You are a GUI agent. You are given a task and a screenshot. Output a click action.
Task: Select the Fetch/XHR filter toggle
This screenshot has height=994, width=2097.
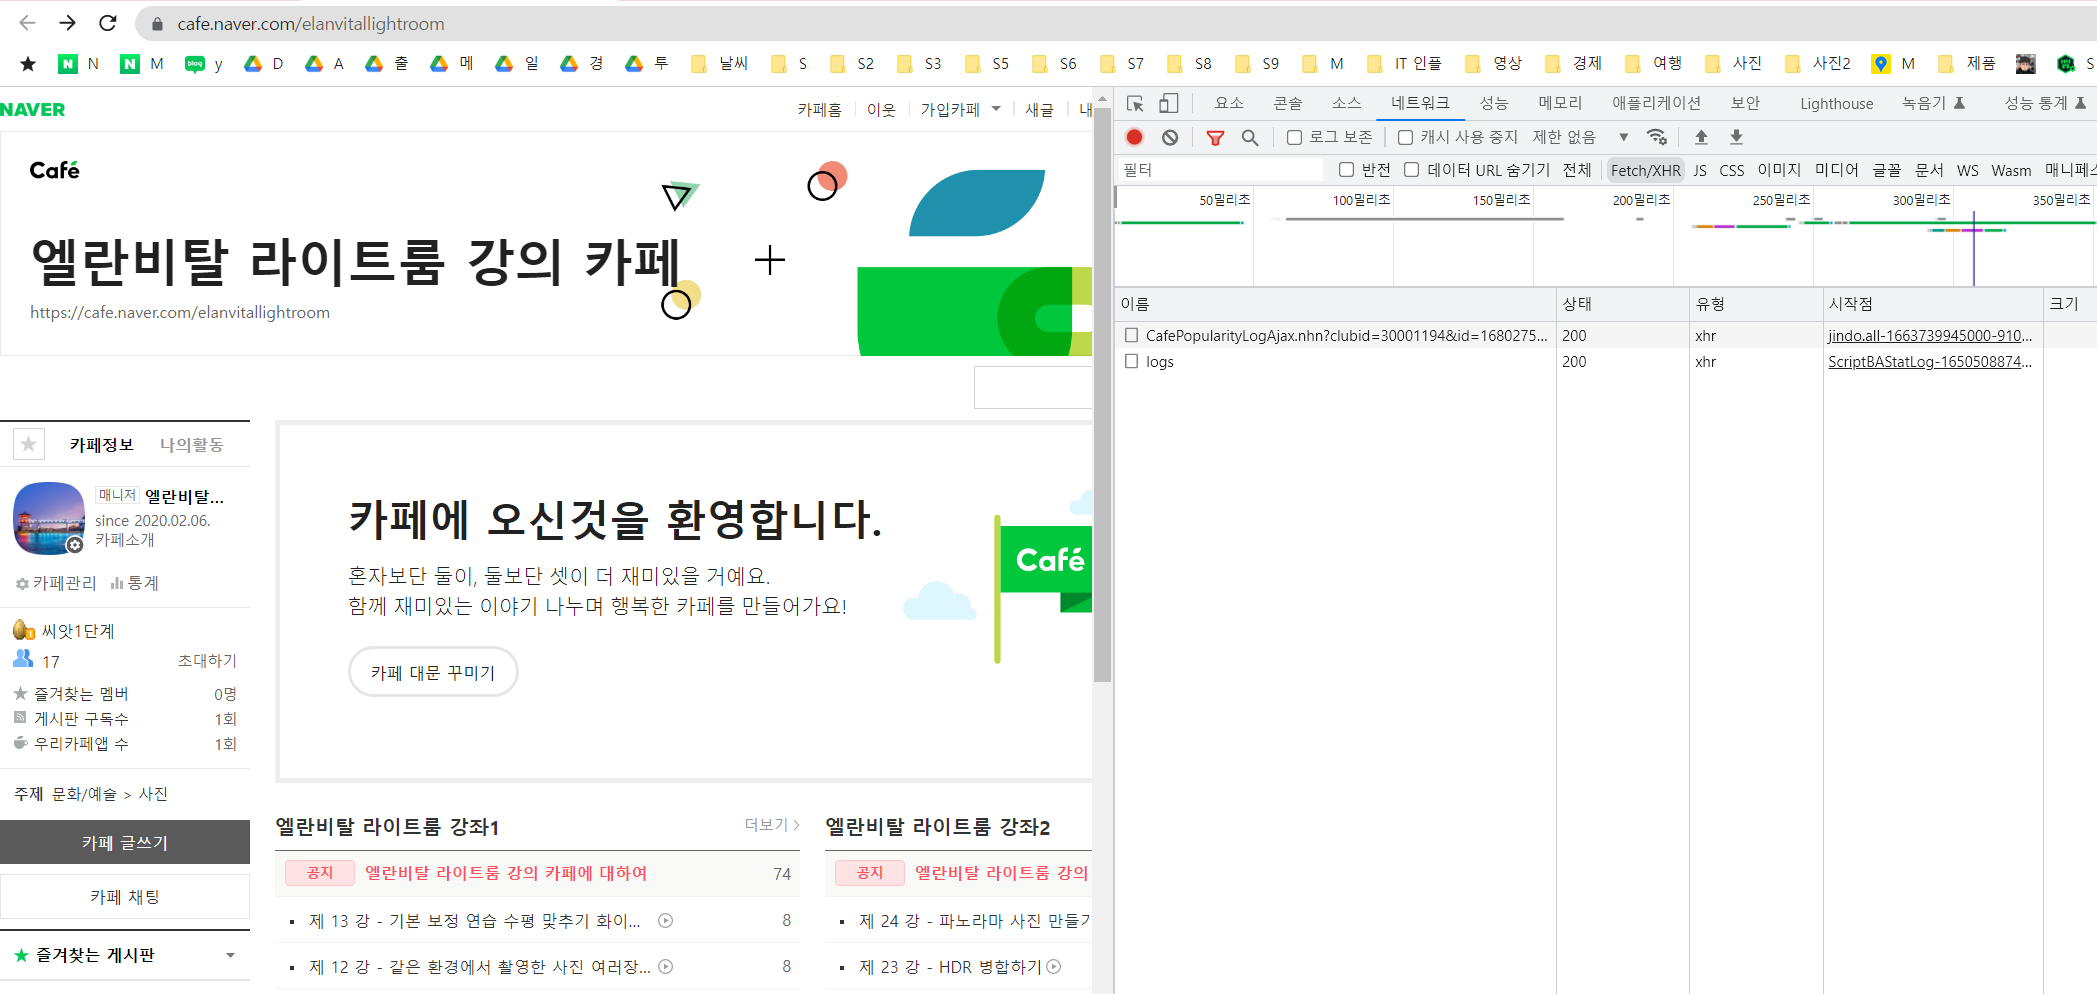[x=1645, y=170]
